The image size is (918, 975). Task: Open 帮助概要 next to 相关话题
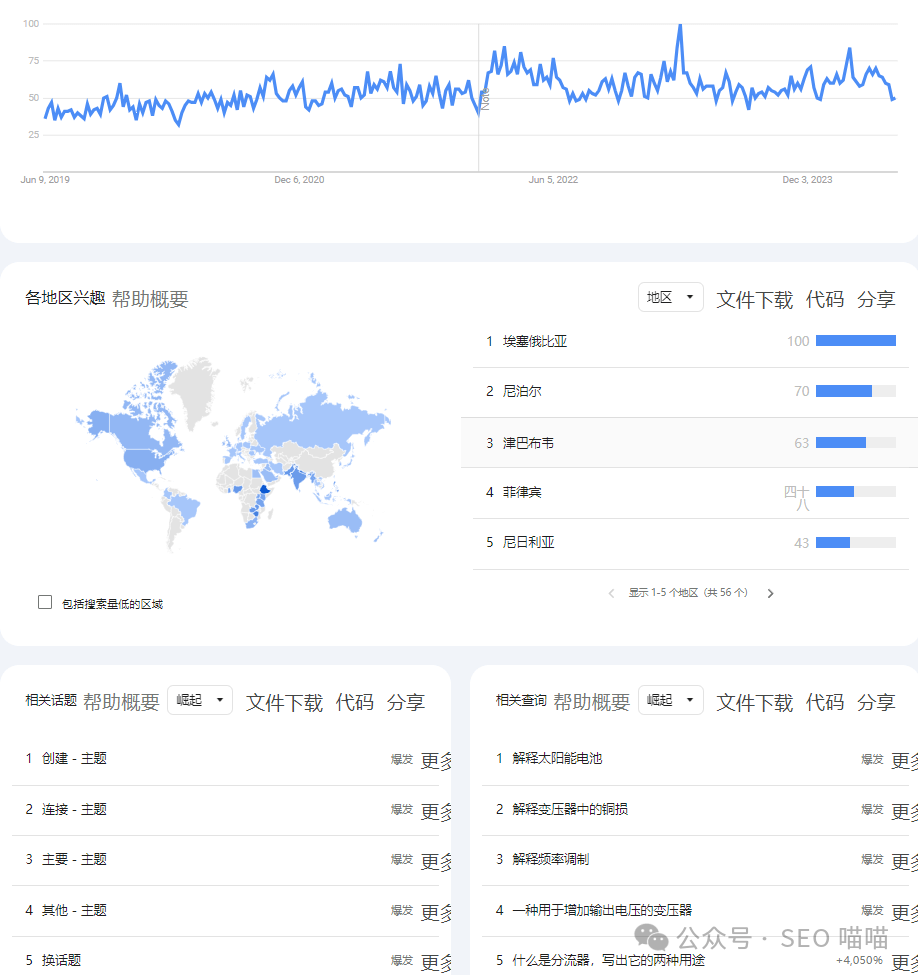click(x=121, y=702)
